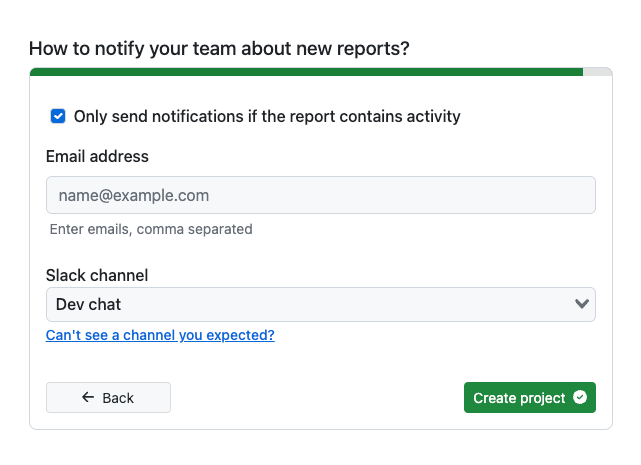Screen dimensions: 641x465
Task: Click the gray unfilled end of progress bar
Action: (597, 72)
